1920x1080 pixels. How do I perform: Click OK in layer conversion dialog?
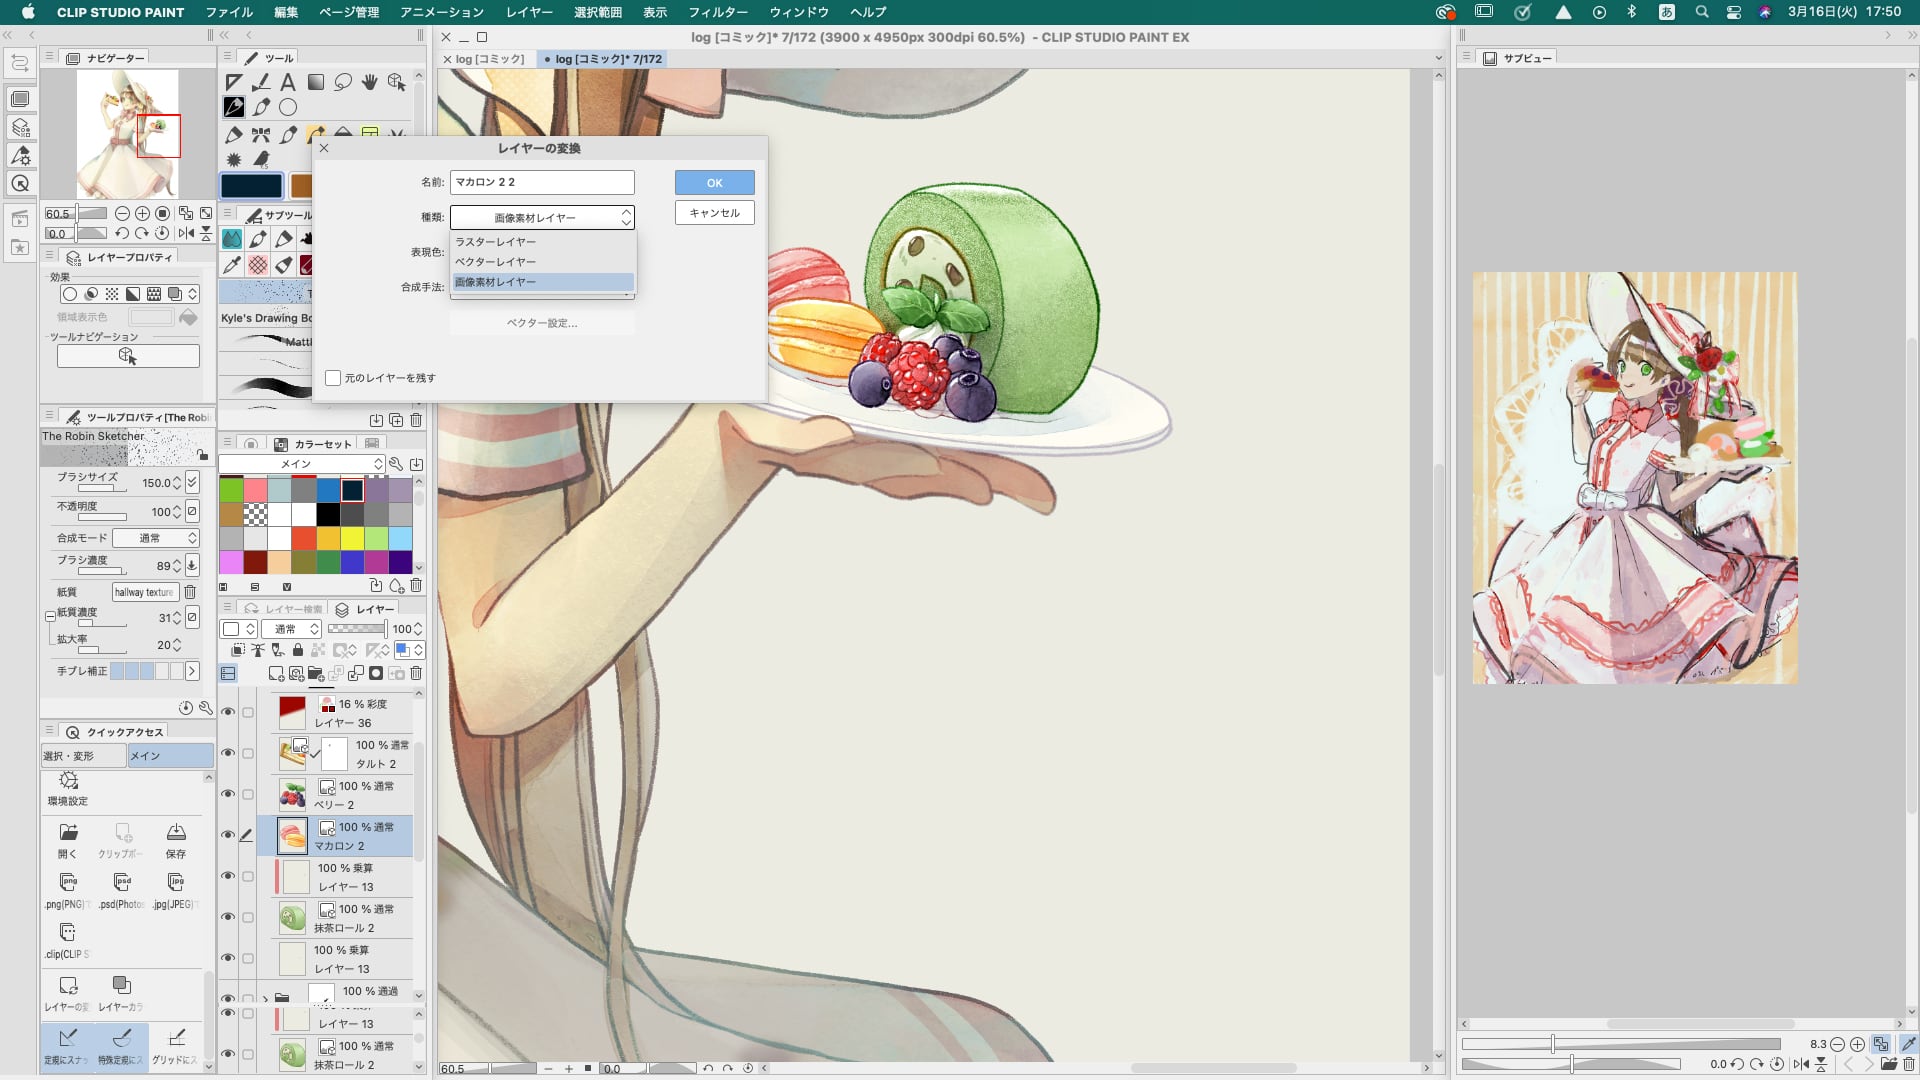pyautogui.click(x=714, y=183)
